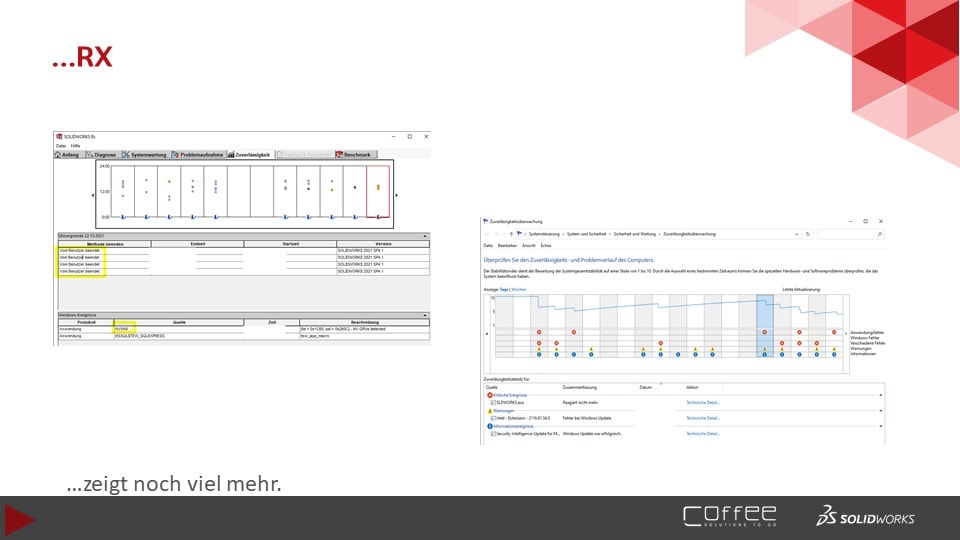
Task: Switch to the Diagnose tab
Action: (101, 155)
